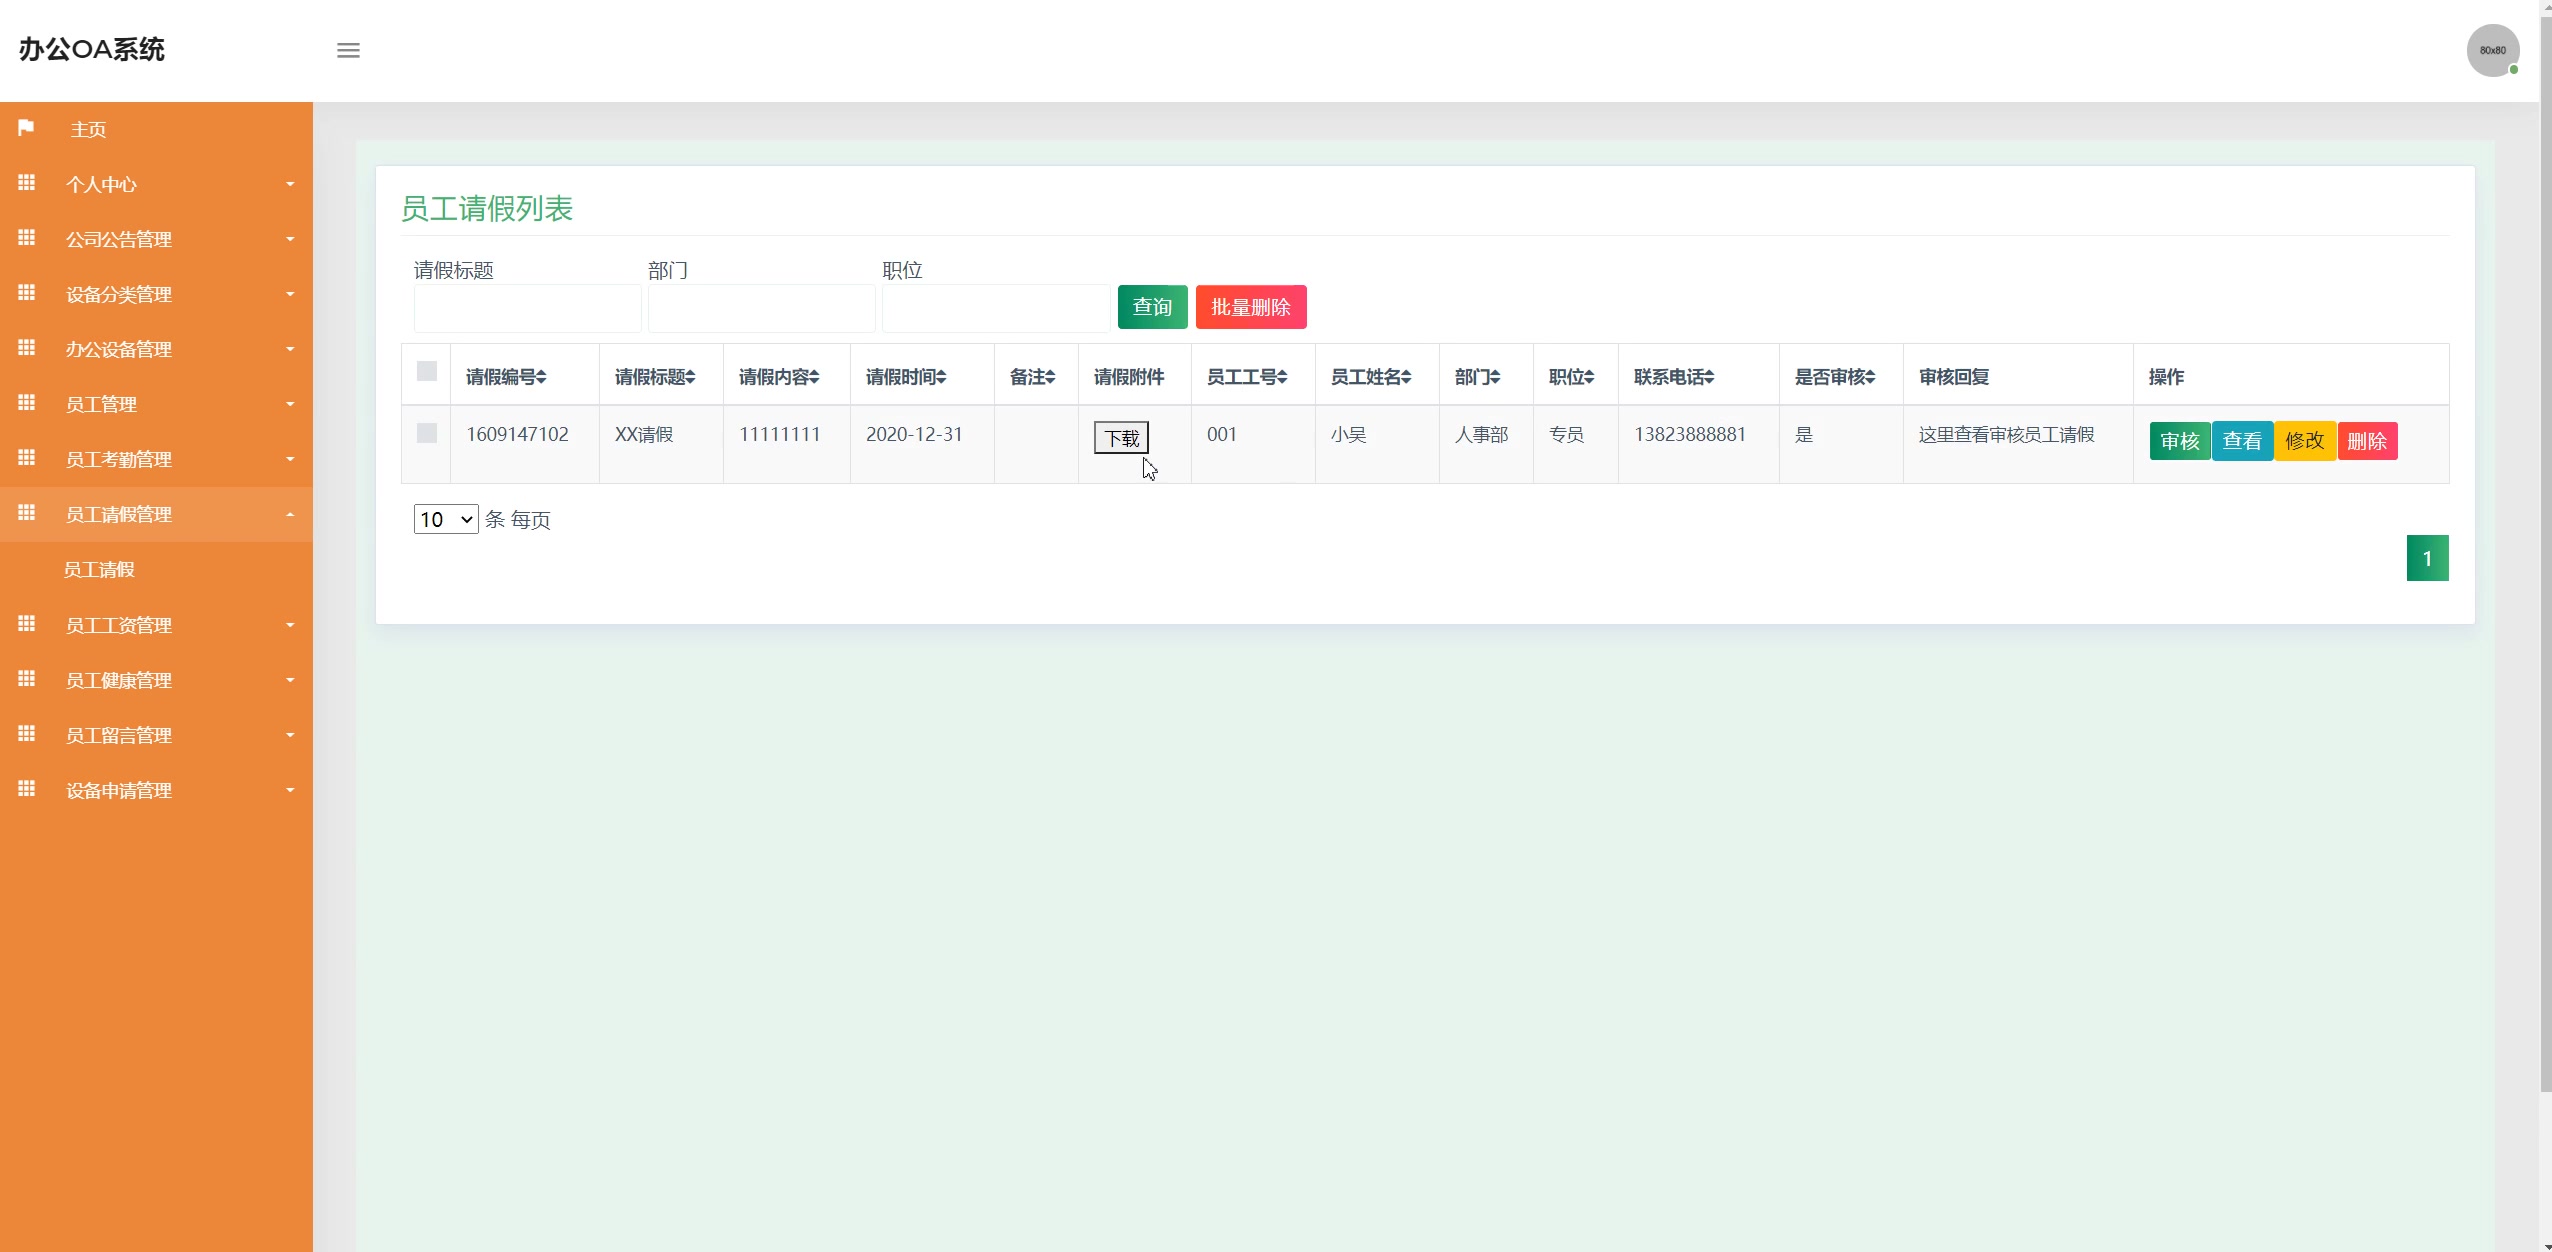The width and height of the screenshot is (2552, 1252).
Task: Go to 主页 in sidebar
Action: [88, 129]
